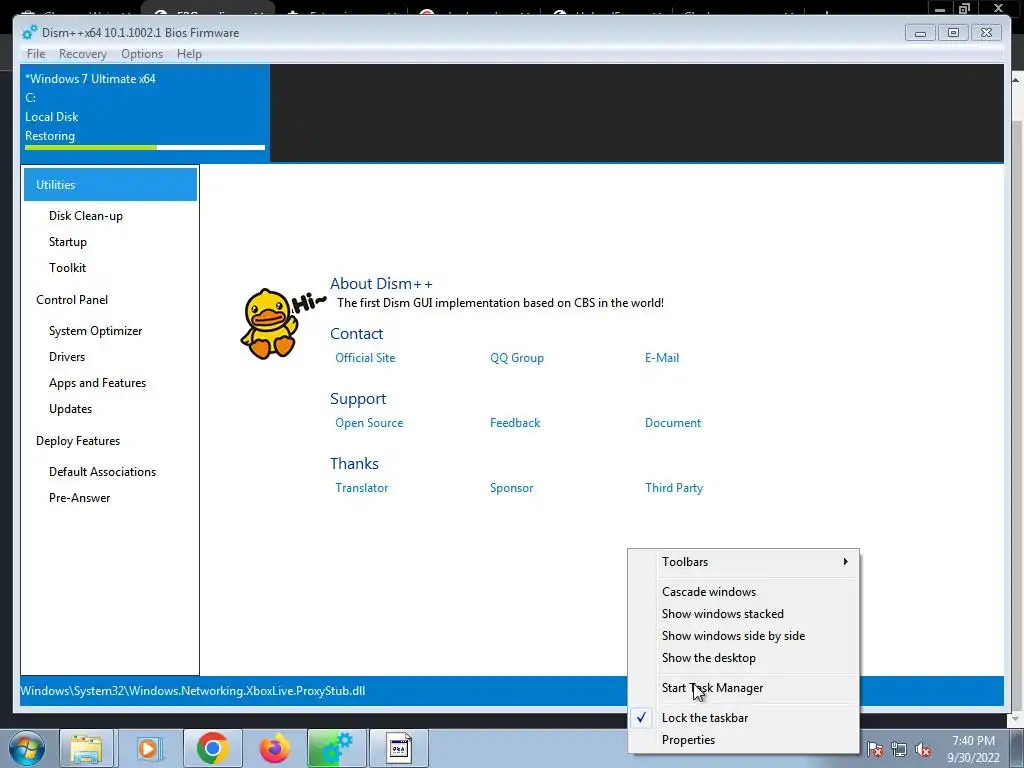Launch the media player taskbar icon
Screen dimensions: 1024x768
coord(148,748)
